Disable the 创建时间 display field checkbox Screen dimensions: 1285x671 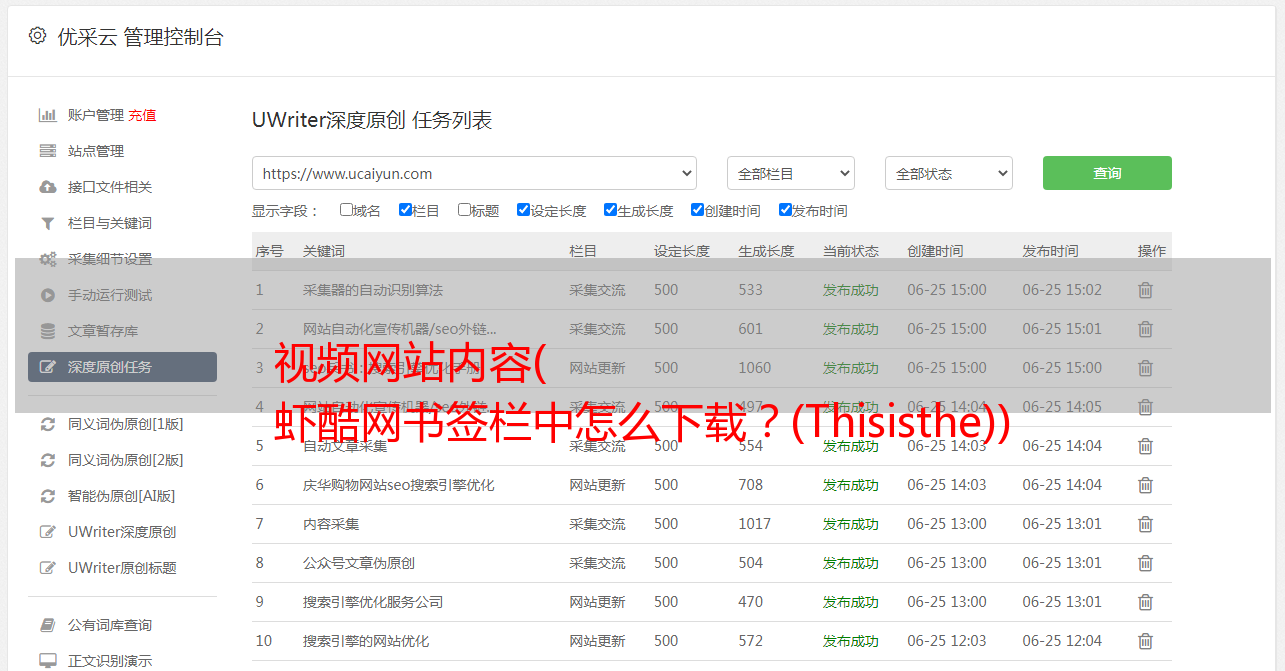click(x=697, y=210)
